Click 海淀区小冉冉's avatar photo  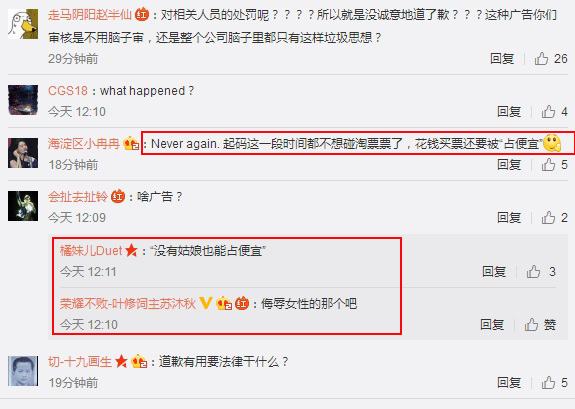click(x=23, y=153)
